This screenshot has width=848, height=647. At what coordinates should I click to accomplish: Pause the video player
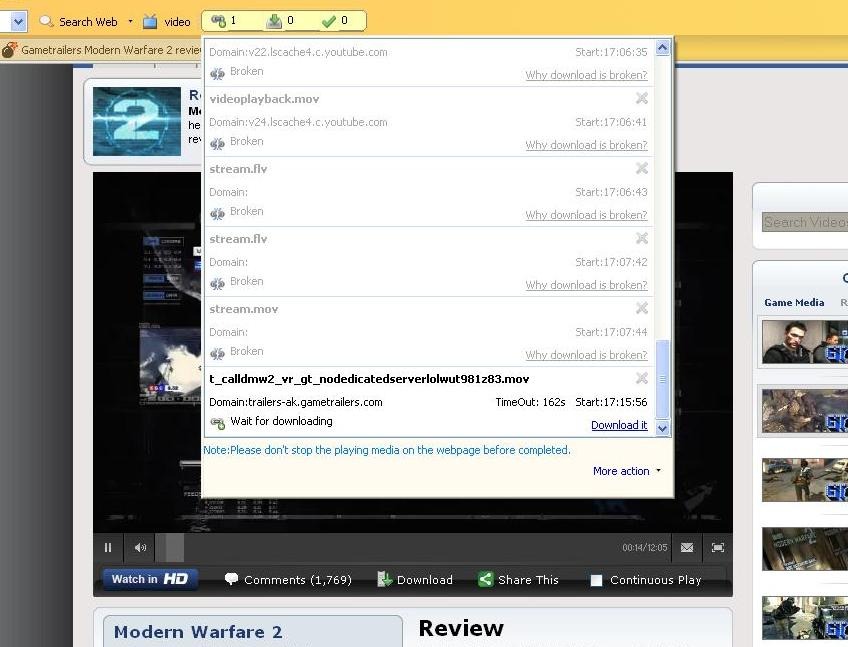click(108, 548)
